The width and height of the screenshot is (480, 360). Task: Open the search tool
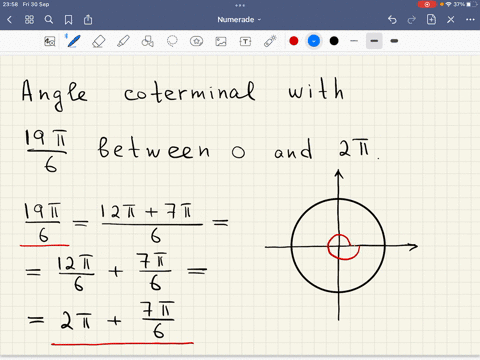tap(49, 20)
